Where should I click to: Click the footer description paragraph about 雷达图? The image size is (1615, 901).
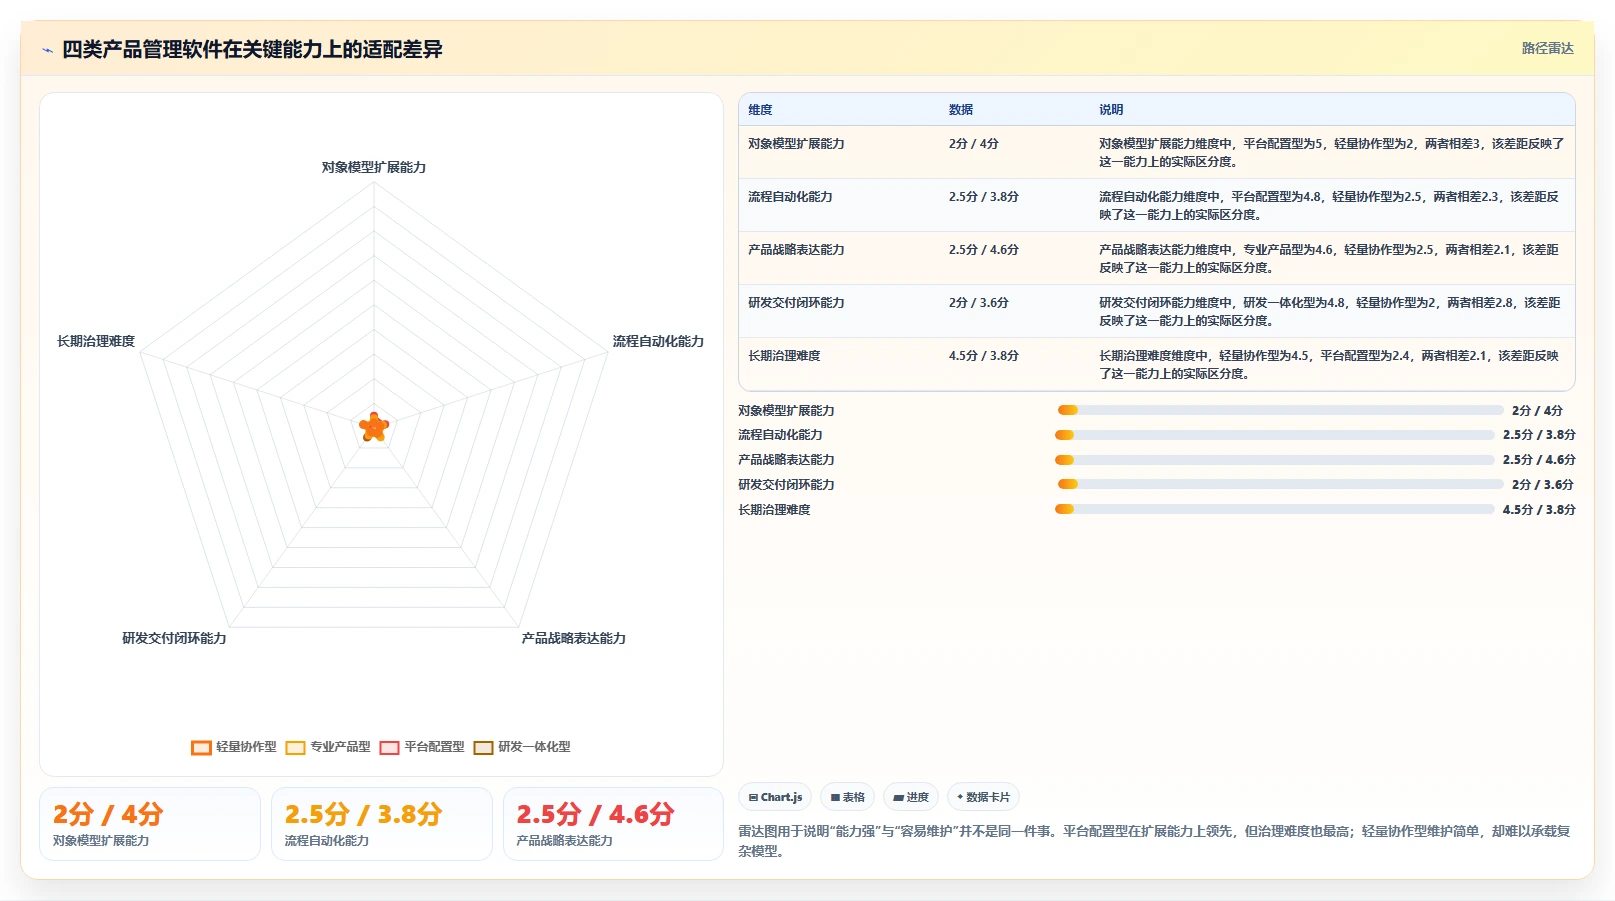[x=1155, y=841]
